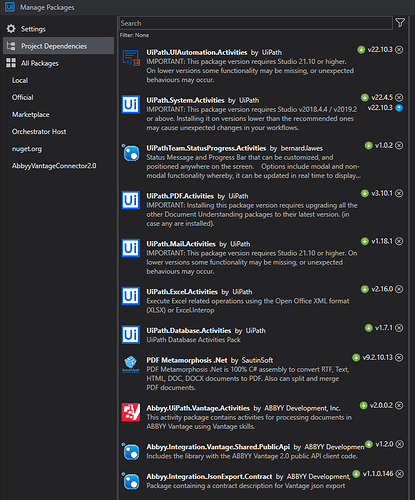Image resolution: width=415 pixels, height=500 pixels.
Task: Click green installed icon for UiPath.UIAutomation.Activities
Action: [361, 50]
